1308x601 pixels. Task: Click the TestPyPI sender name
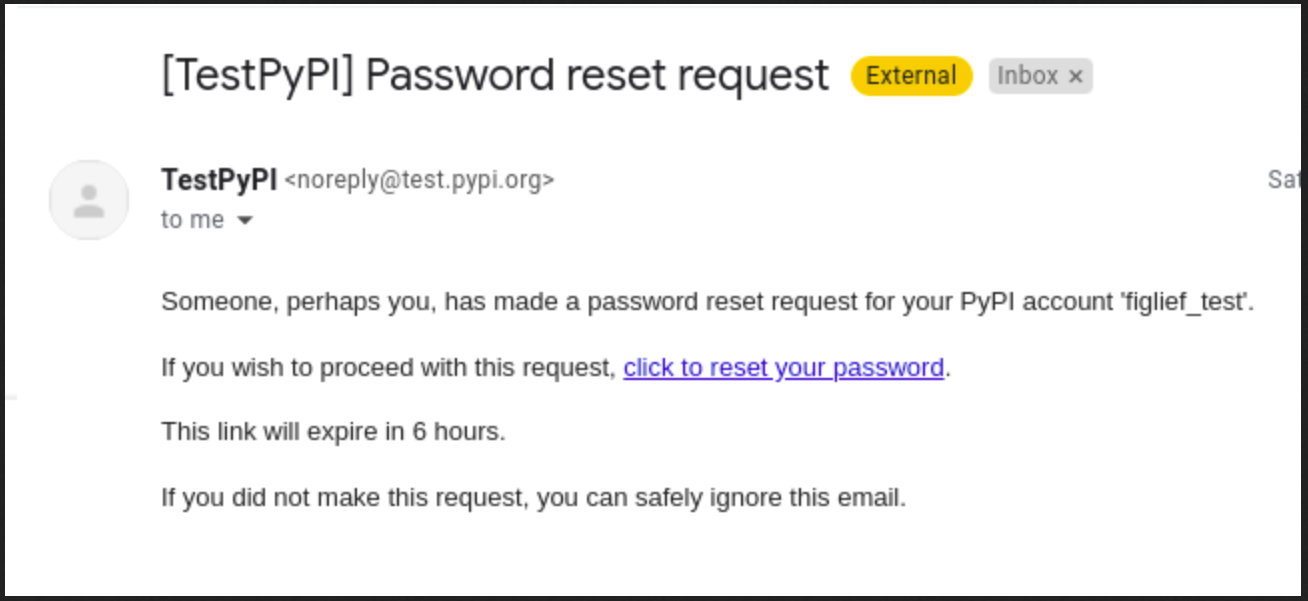click(x=219, y=179)
